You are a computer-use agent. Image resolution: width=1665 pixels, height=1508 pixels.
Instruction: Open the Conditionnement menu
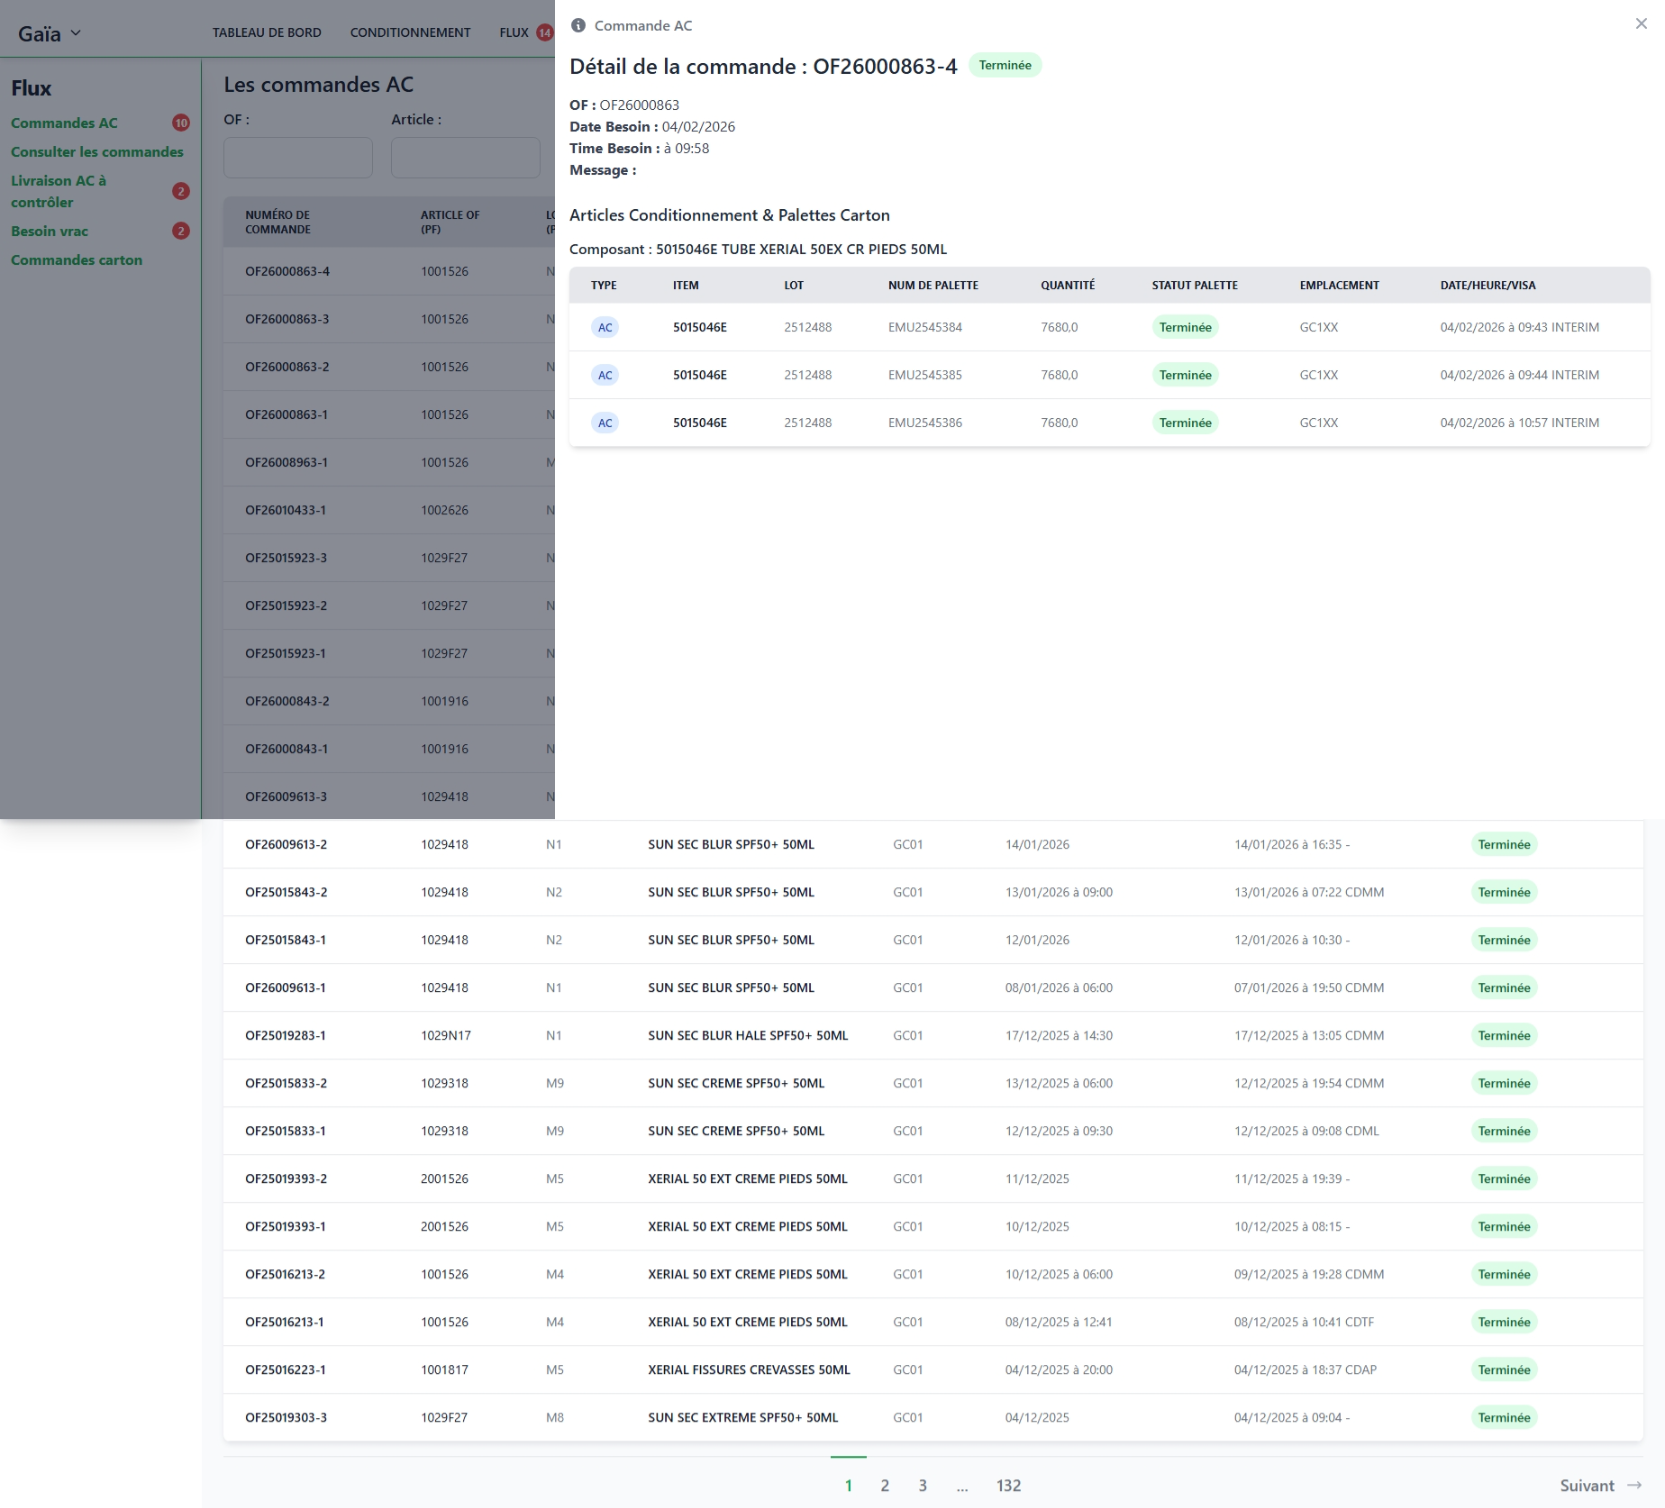coord(410,32)
